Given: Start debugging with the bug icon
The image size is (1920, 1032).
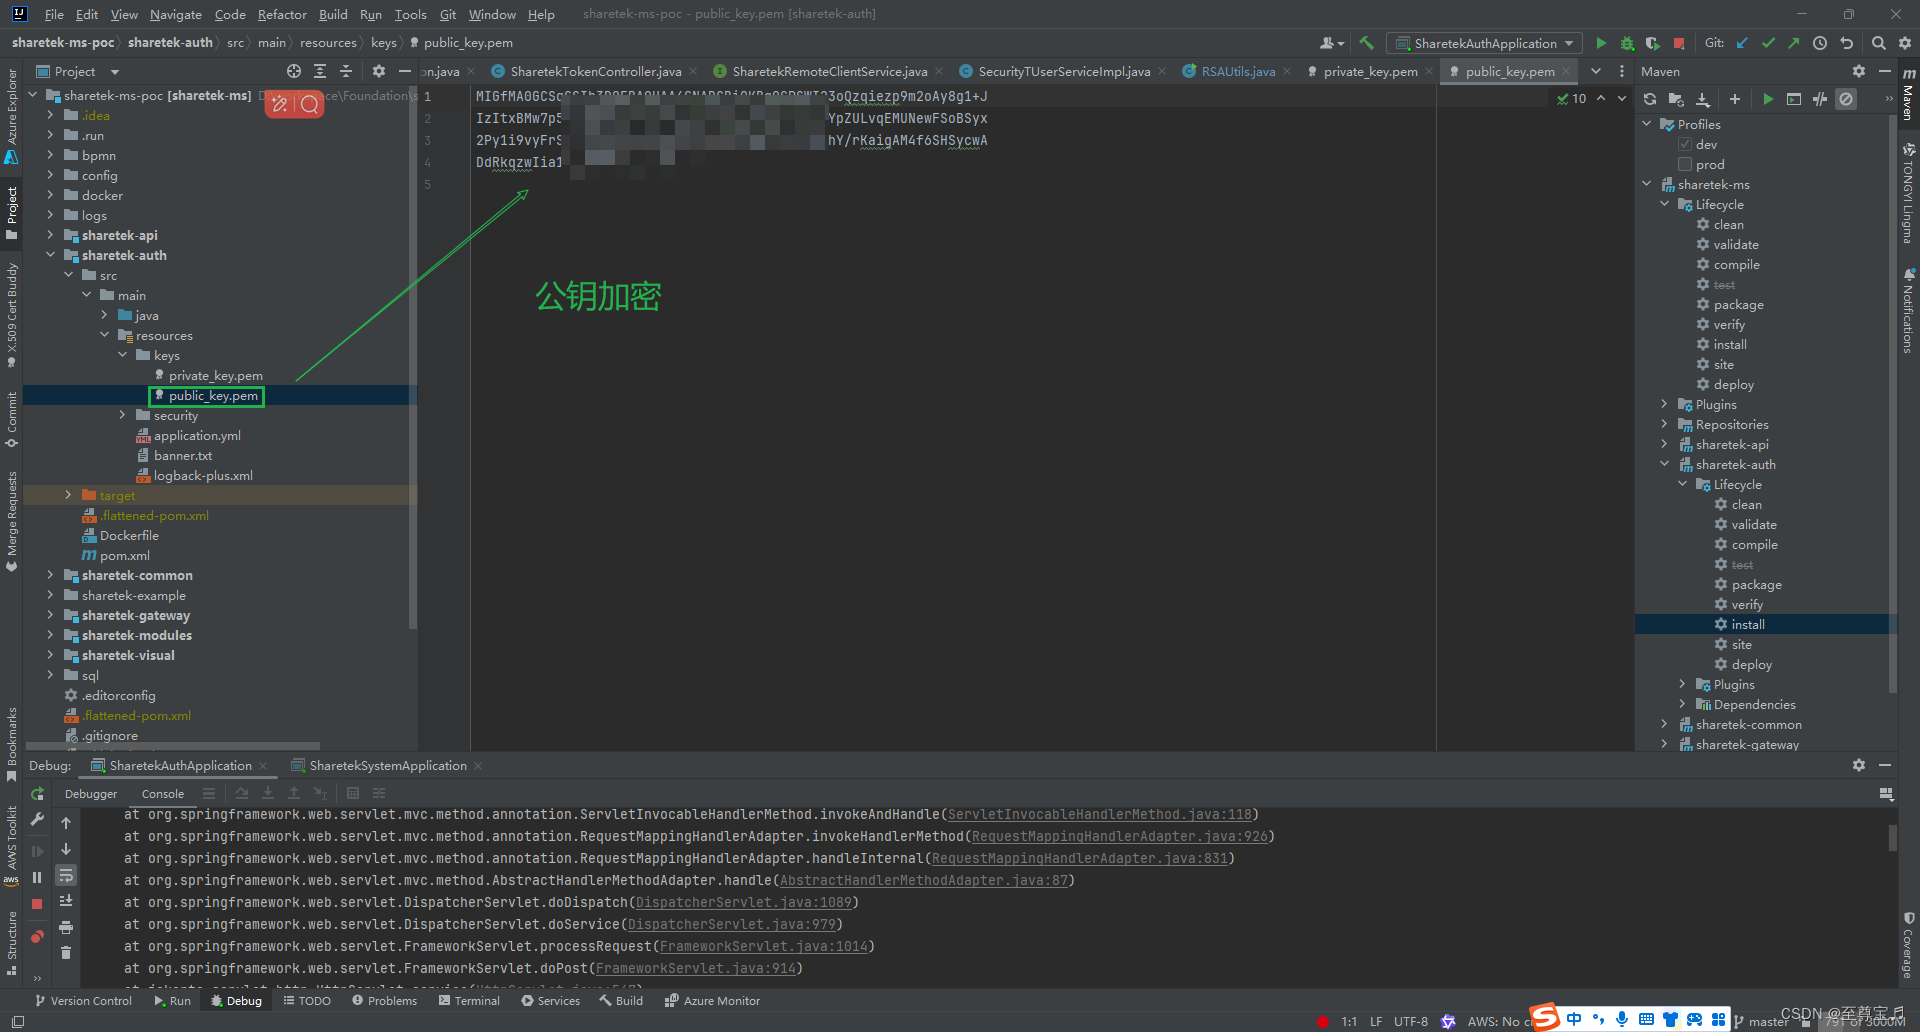Looking at the screenshot, I should tap(1626, 43).
